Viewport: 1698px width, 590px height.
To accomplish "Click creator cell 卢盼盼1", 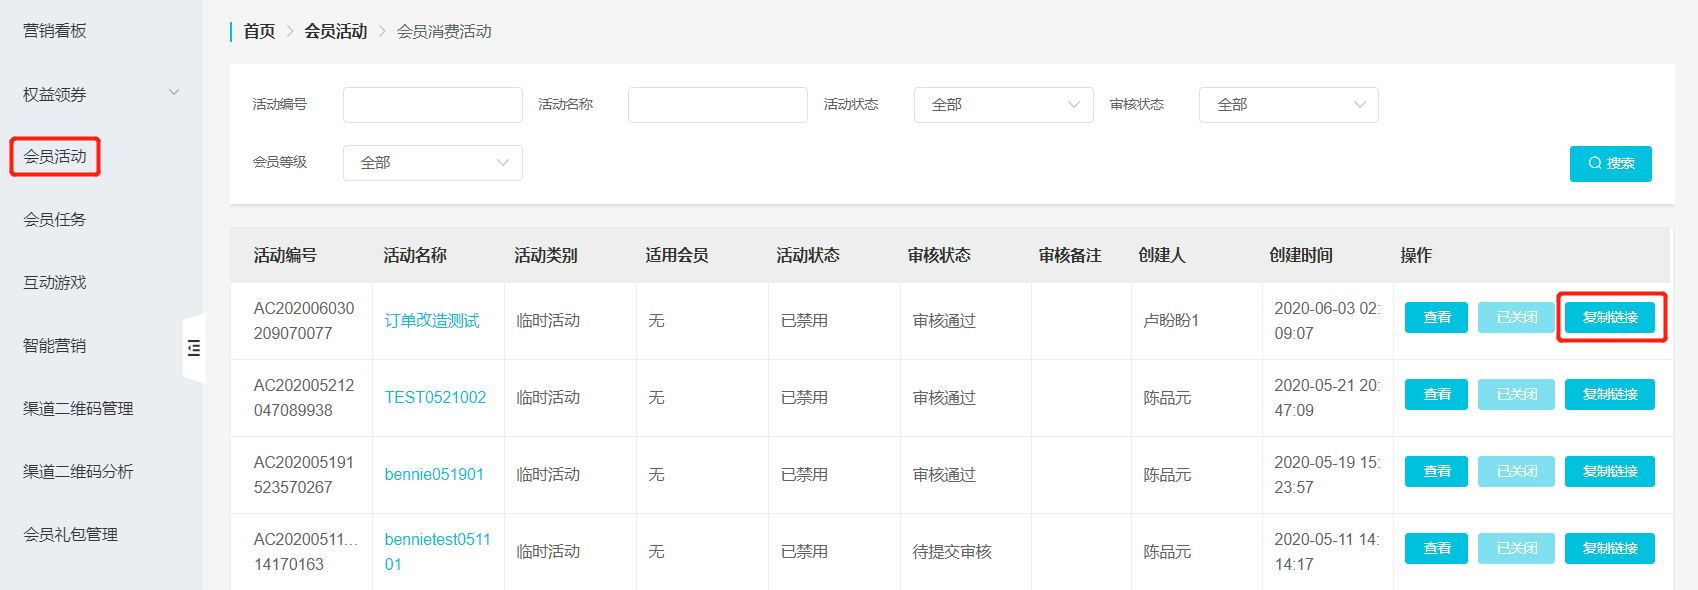I will click(1171, 321).
